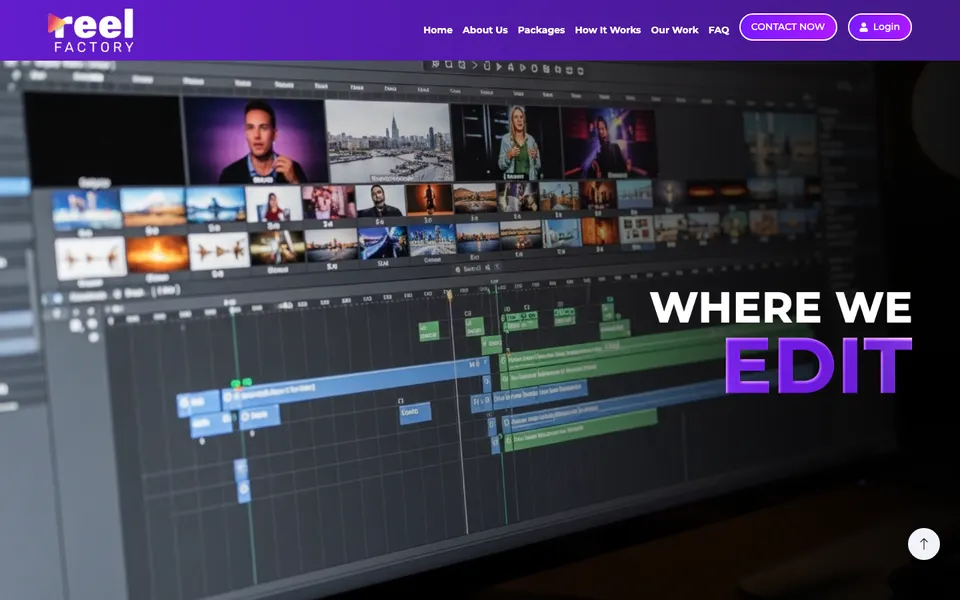
Task: Click the scroll-to-top arrow button
Action: (x=923, y=544)
